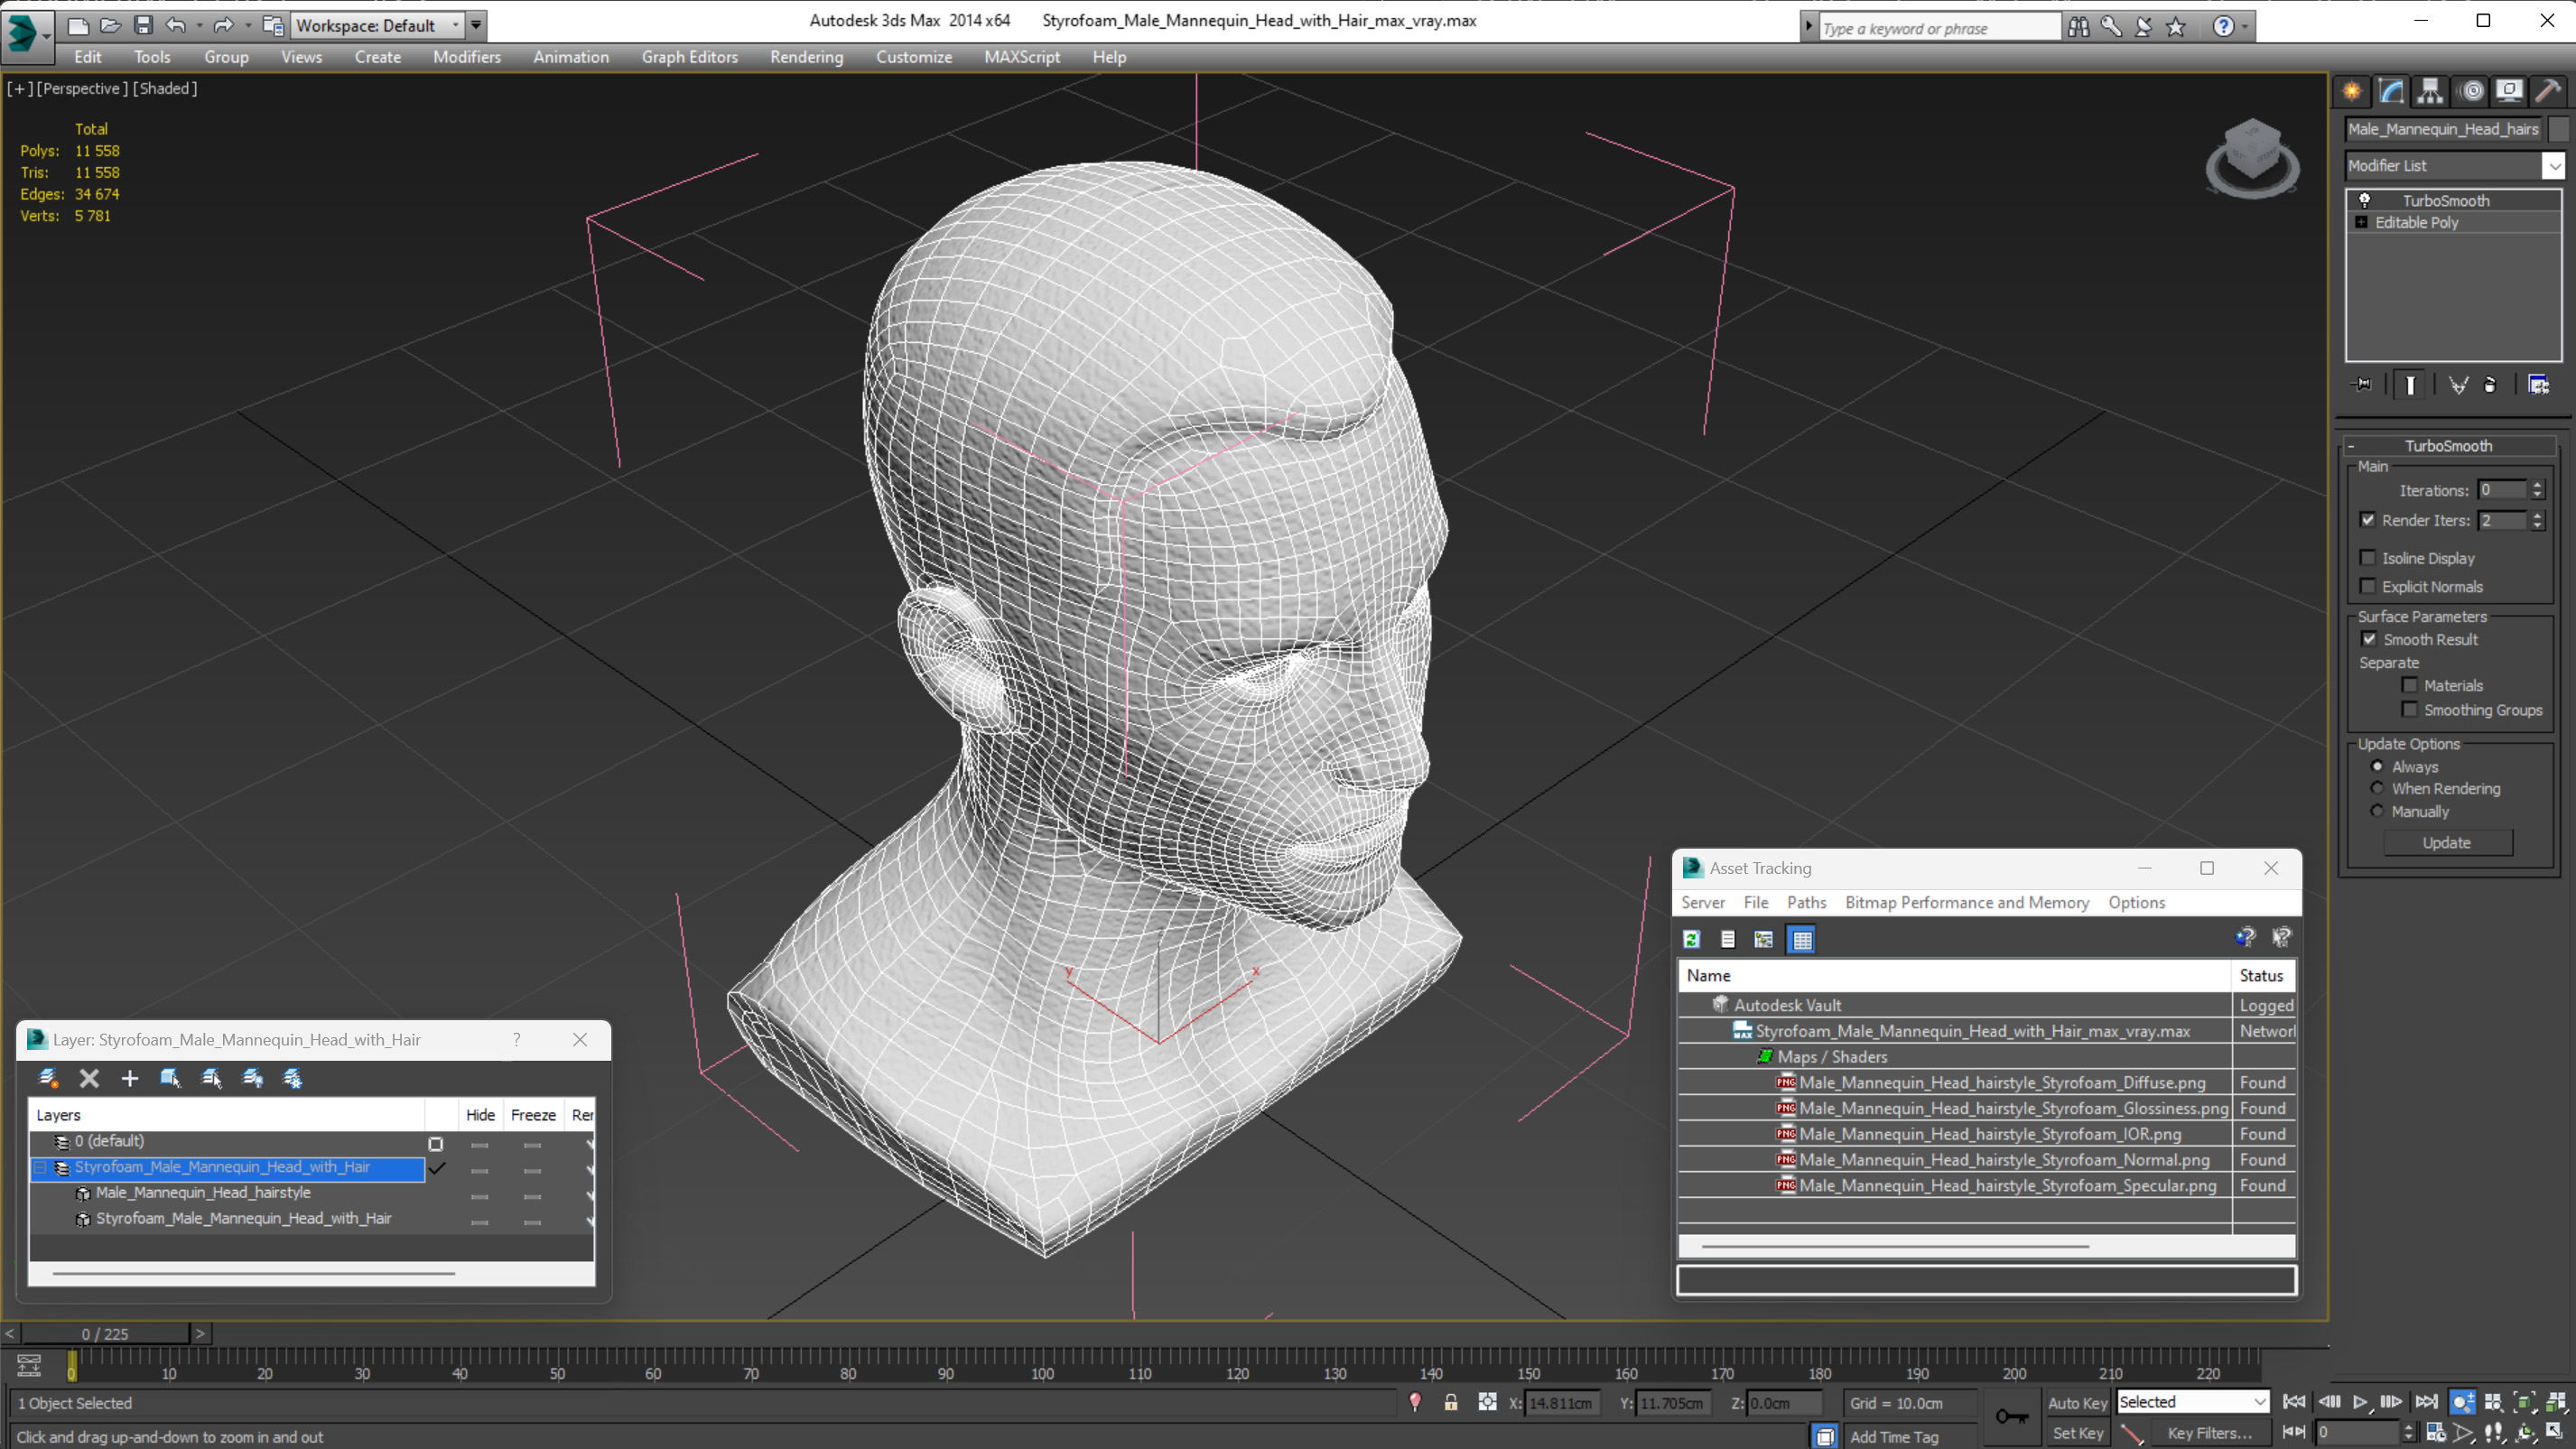Toggle the selection lock padlock icon
The image size is (2576, 1449).
click(x=1450, y=1402)
